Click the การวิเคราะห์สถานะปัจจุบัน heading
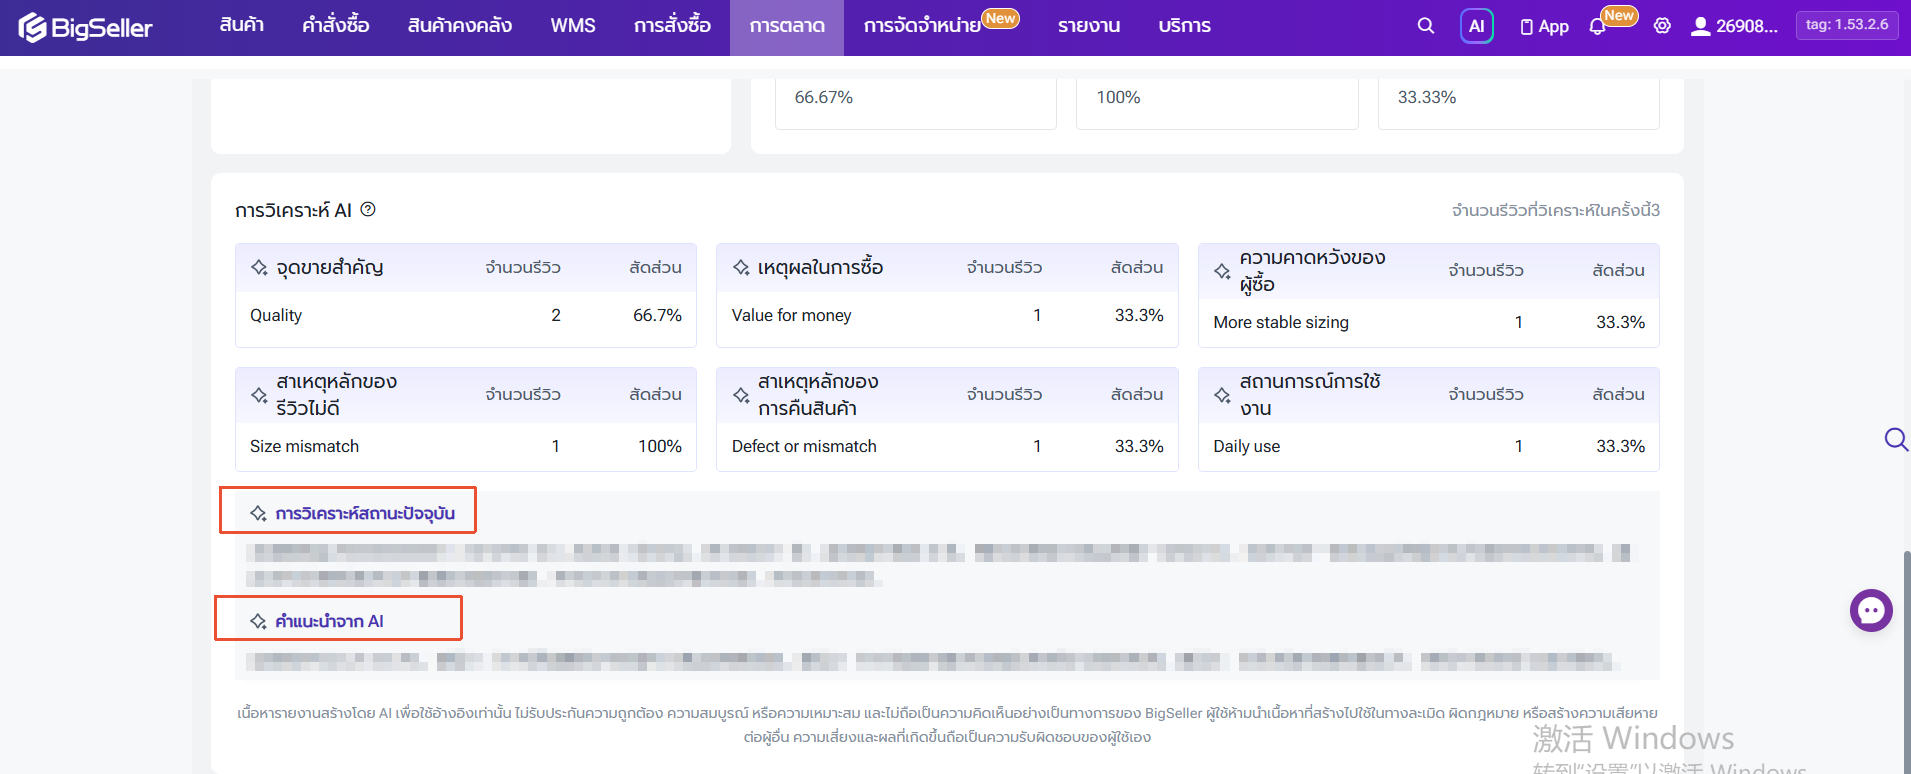The image size is (1911, 774). click(x=365, y=513)
